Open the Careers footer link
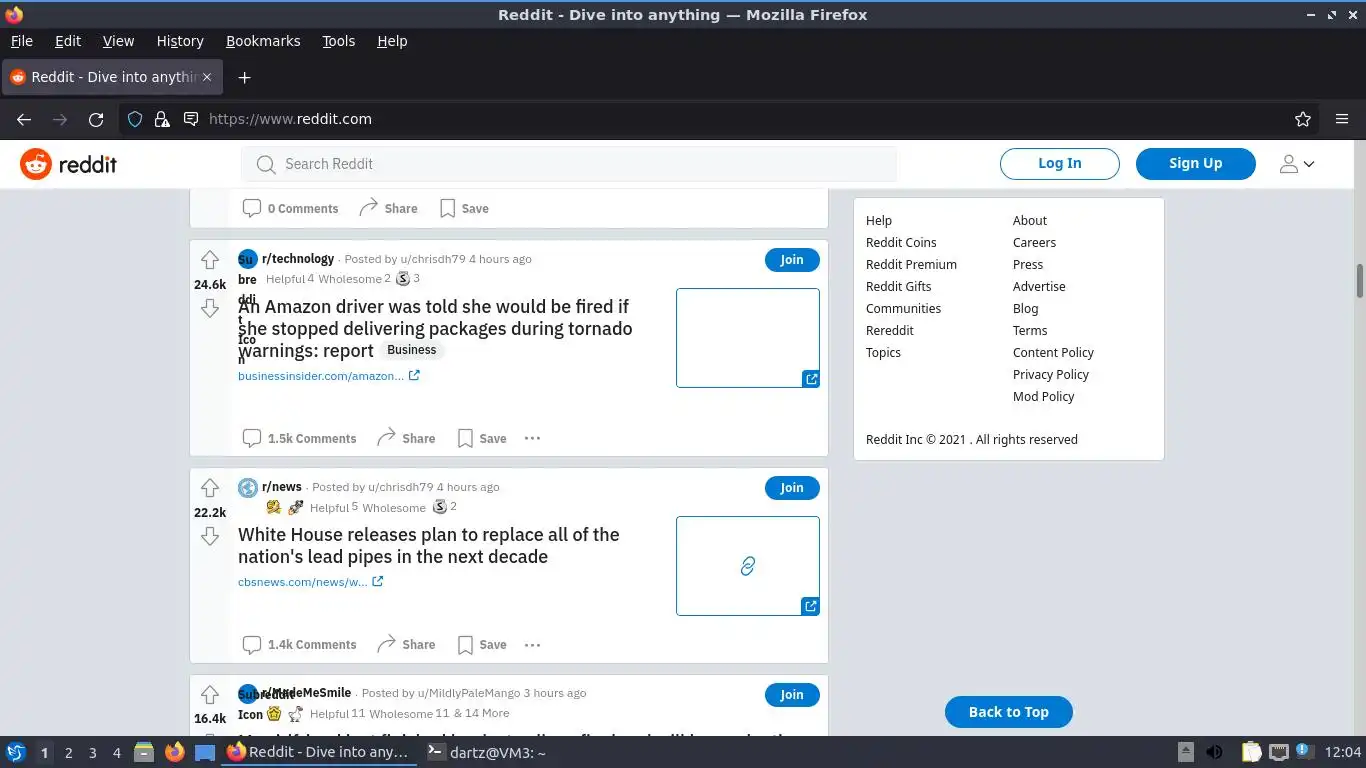Image resolution: width=1366 pixels, height=768 pixels. click(1034, 243)
